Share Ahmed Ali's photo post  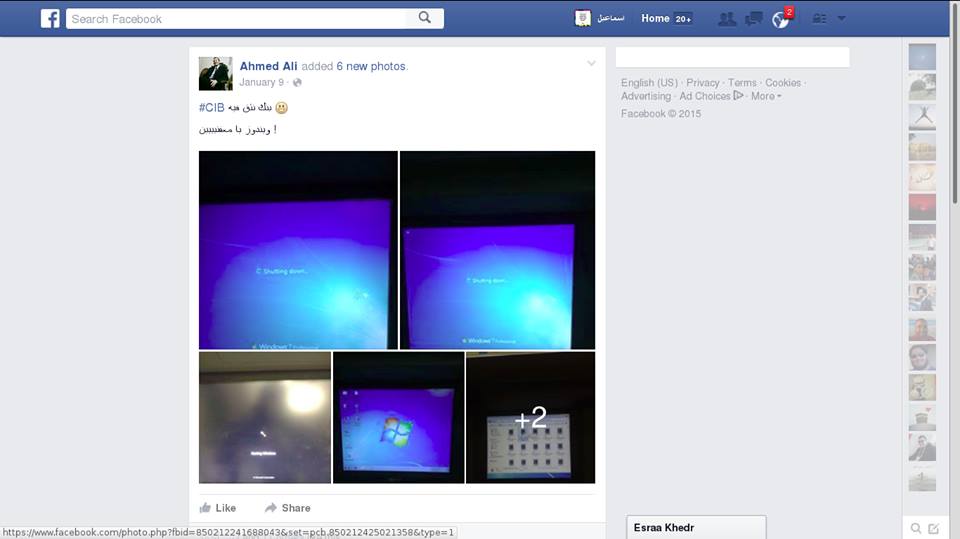[287, 508]
